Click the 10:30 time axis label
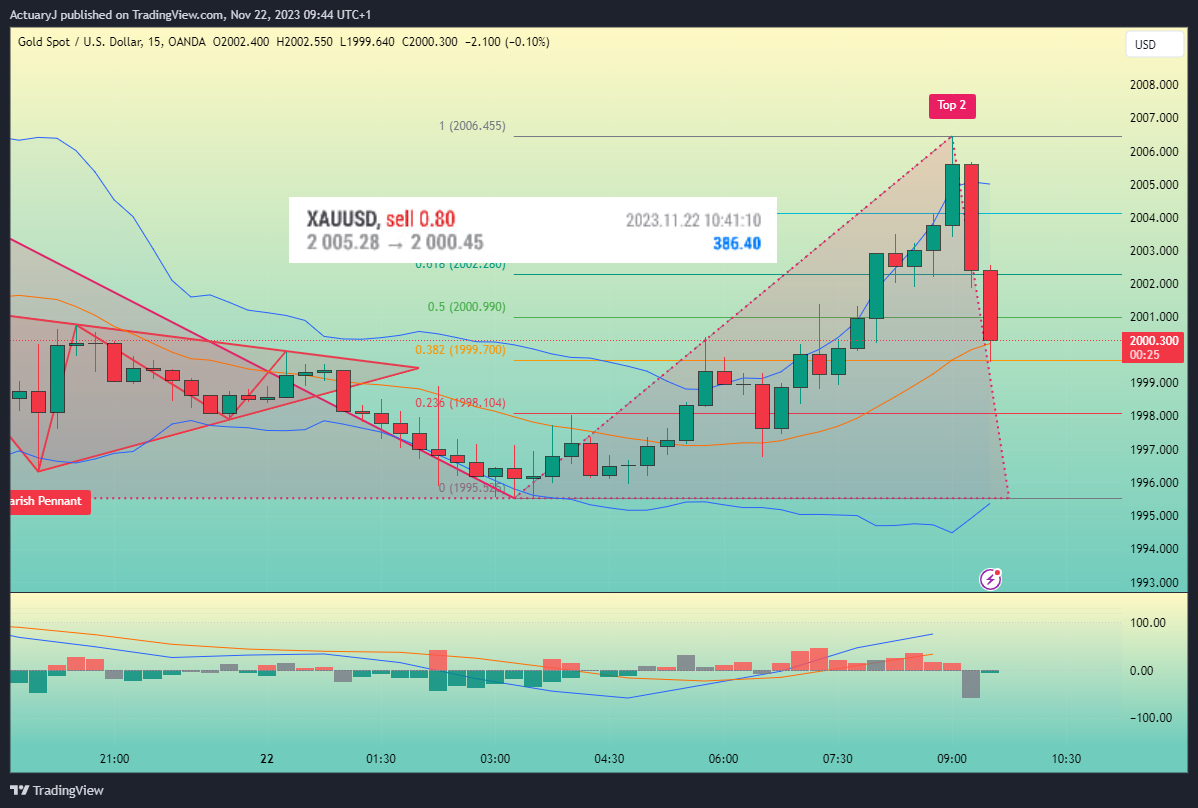The image size is (1198, 808). point(1067,759)
